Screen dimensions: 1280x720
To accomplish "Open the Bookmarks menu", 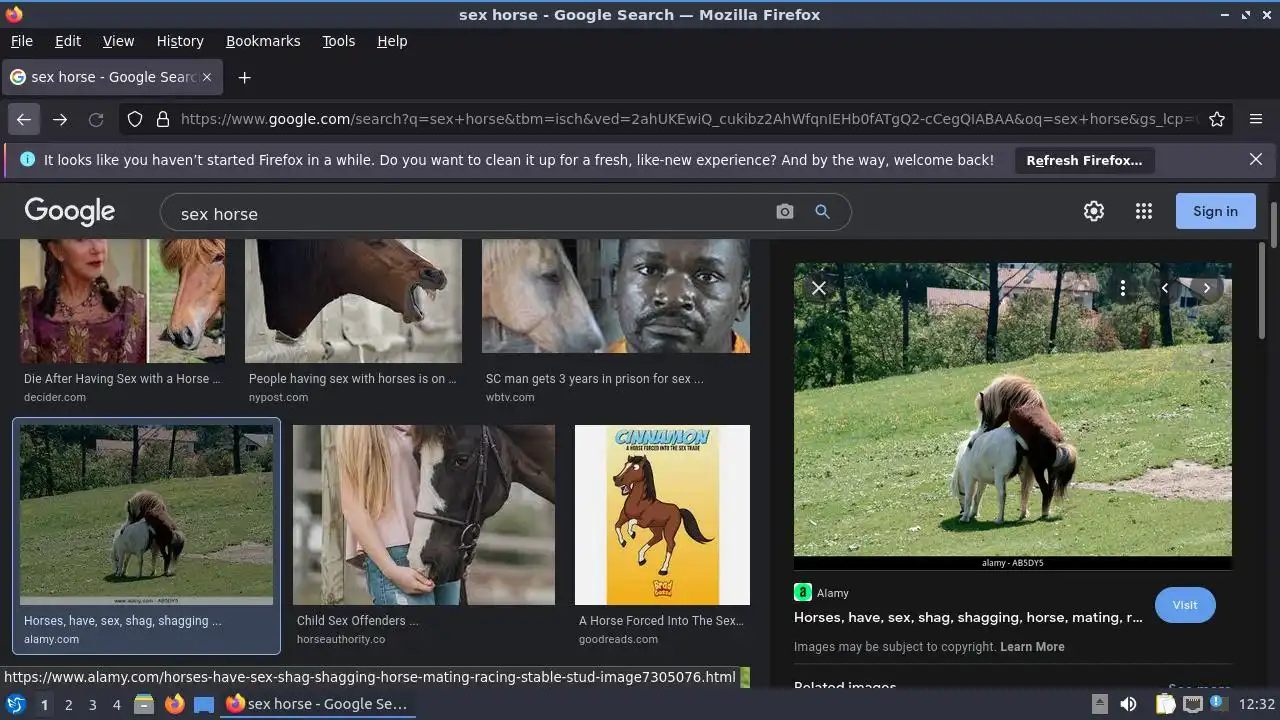I will [263, 41].
